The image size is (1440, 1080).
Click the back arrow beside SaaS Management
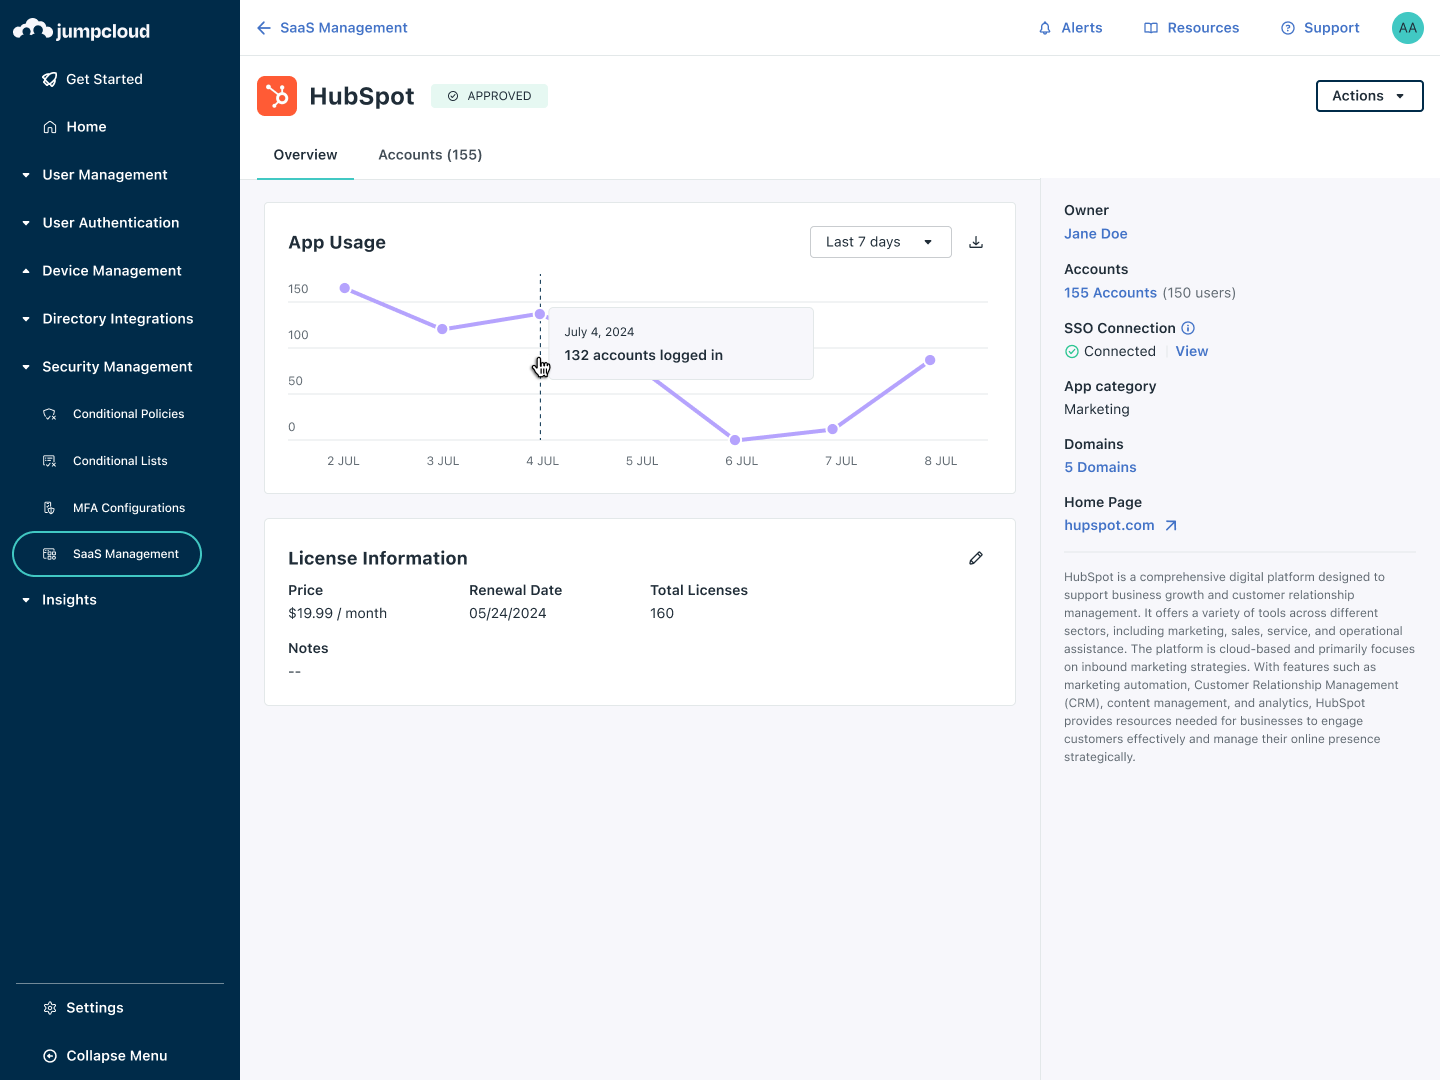click(x=264, y=28)
